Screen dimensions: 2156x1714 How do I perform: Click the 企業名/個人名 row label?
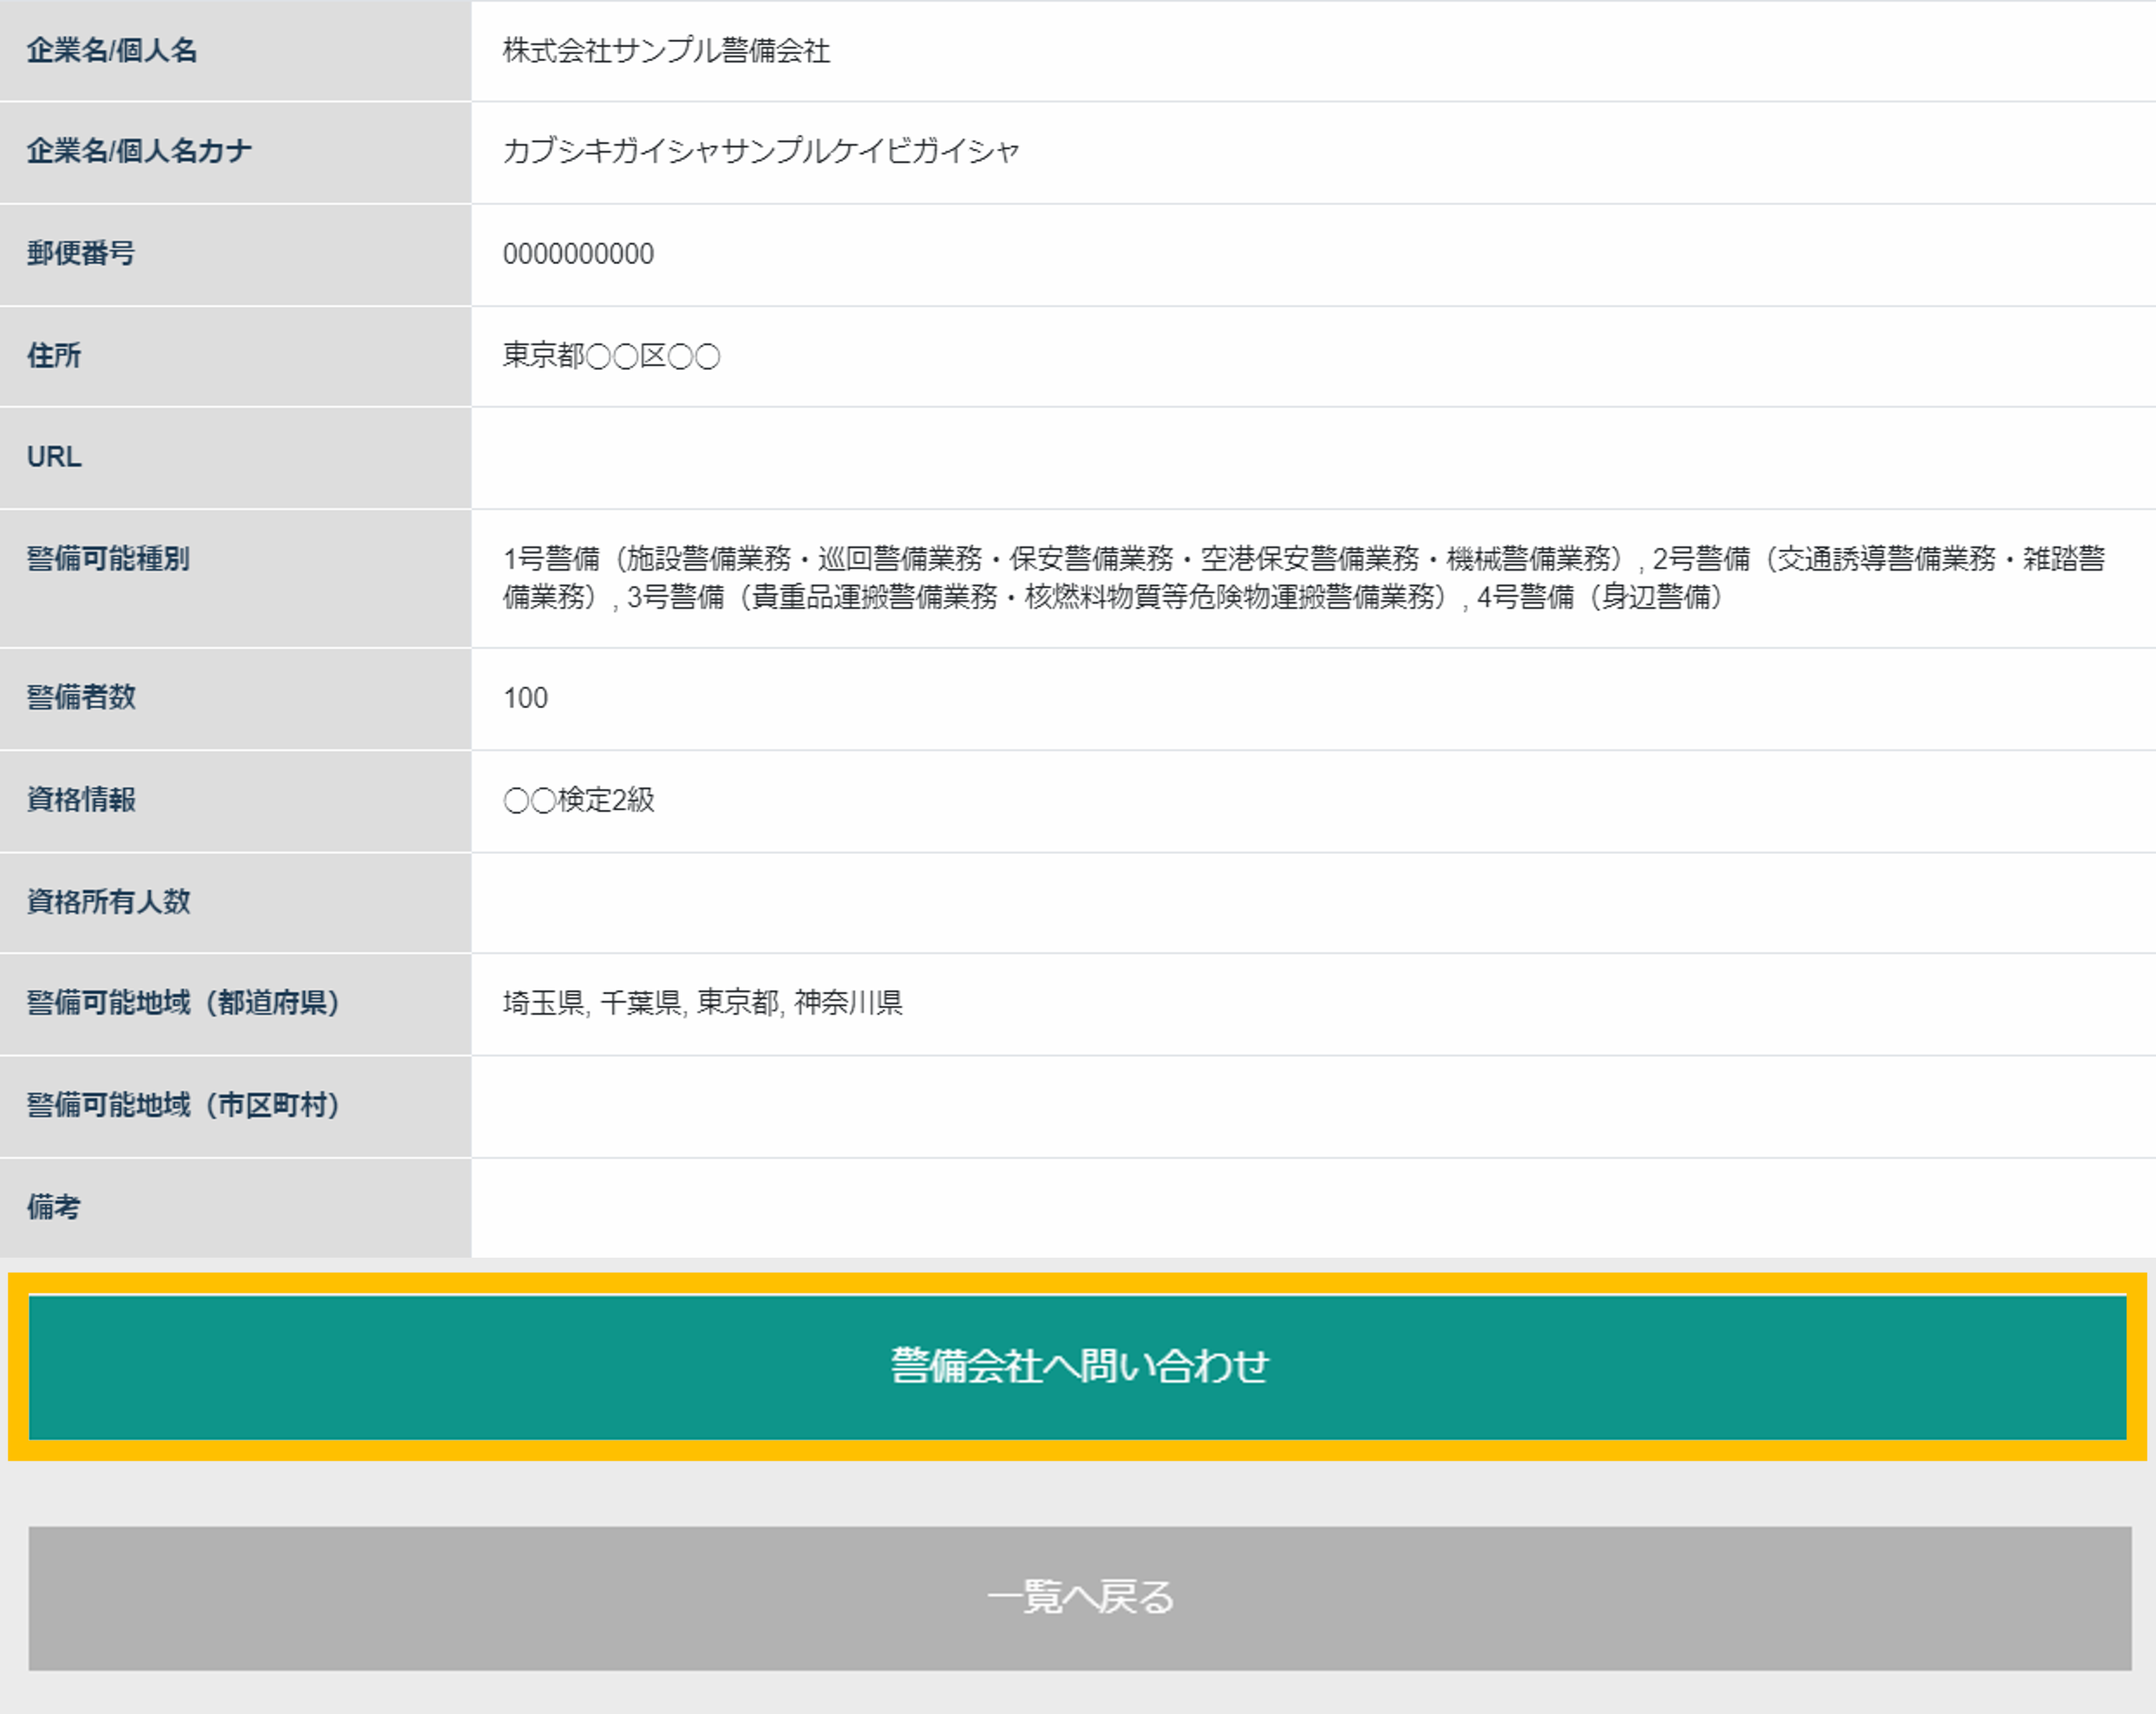(x=112, y=51)
